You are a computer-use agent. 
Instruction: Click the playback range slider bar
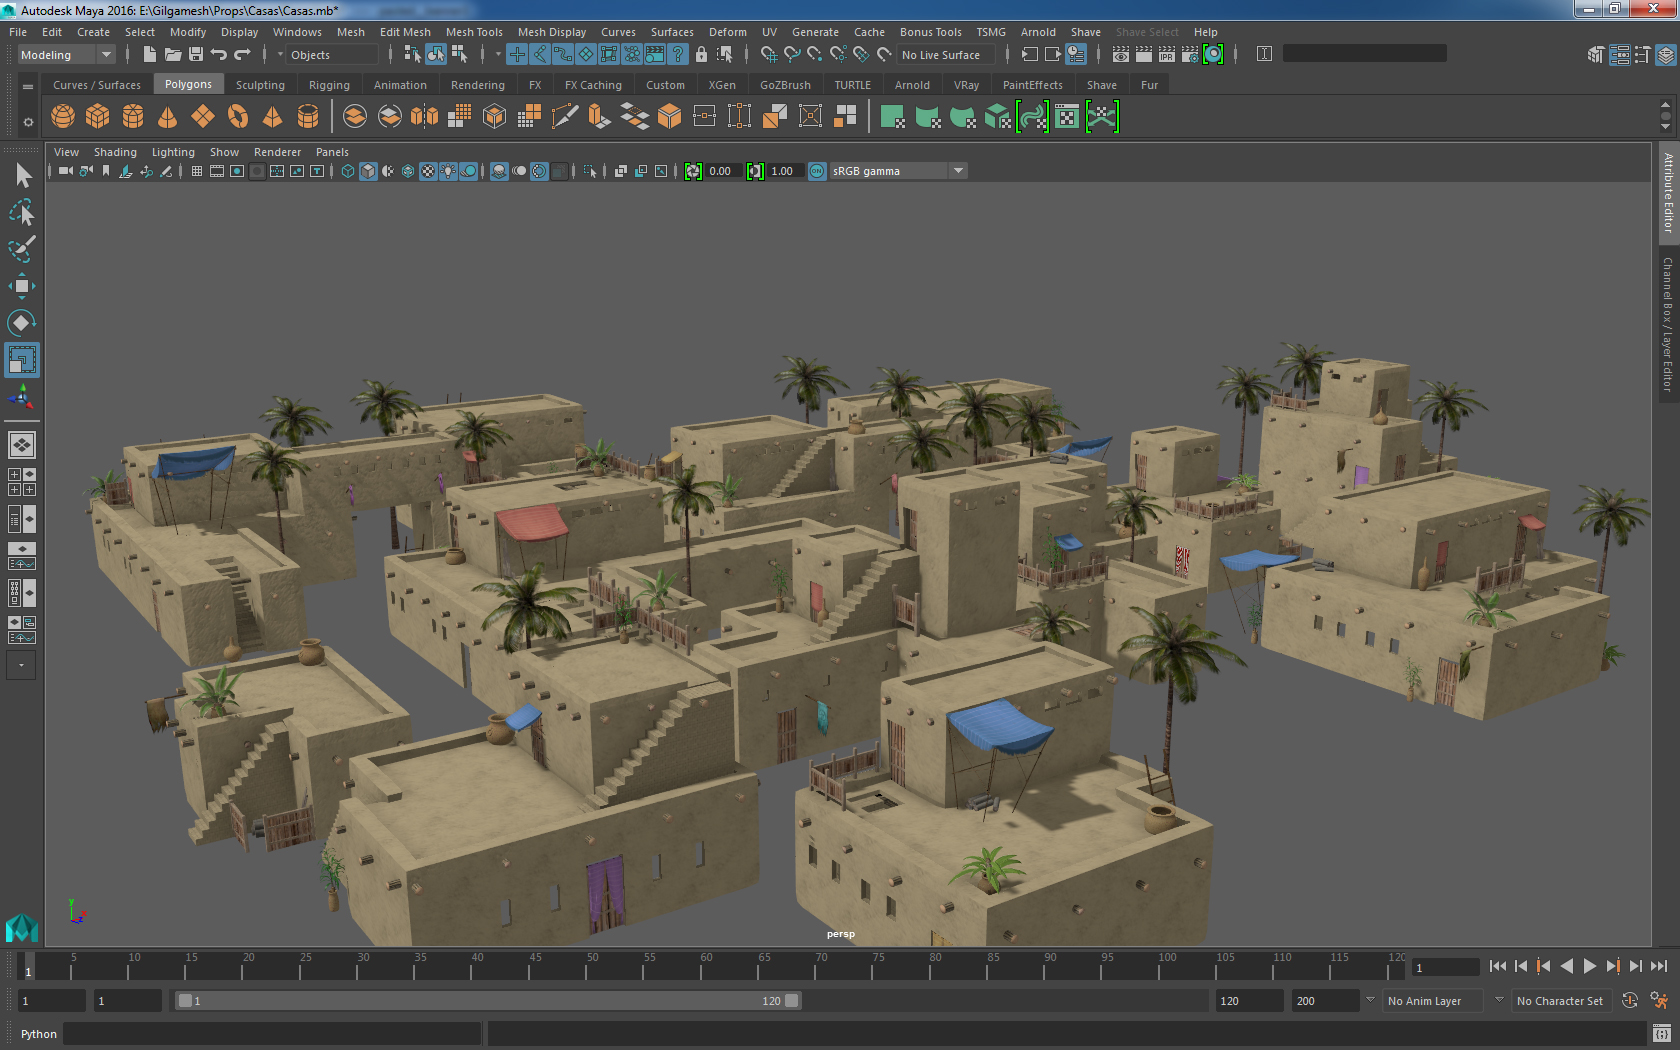coord(487,1001)
